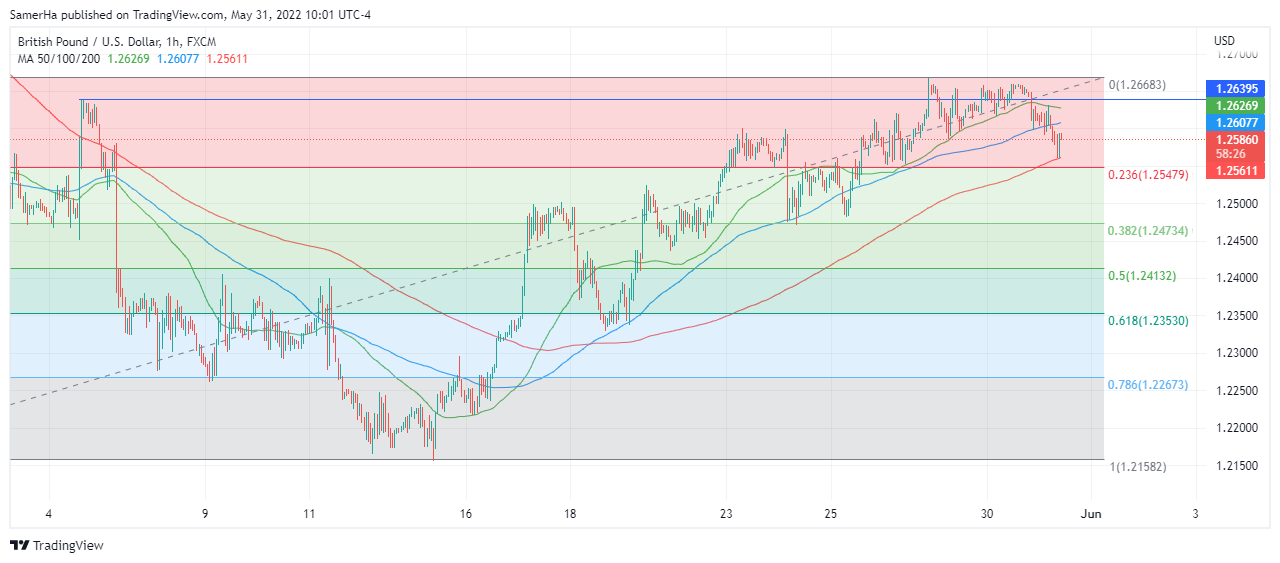Click the red 1.25611 price tag on axis
This screenshot has height=563, width=1280.
pos(1238,171)
